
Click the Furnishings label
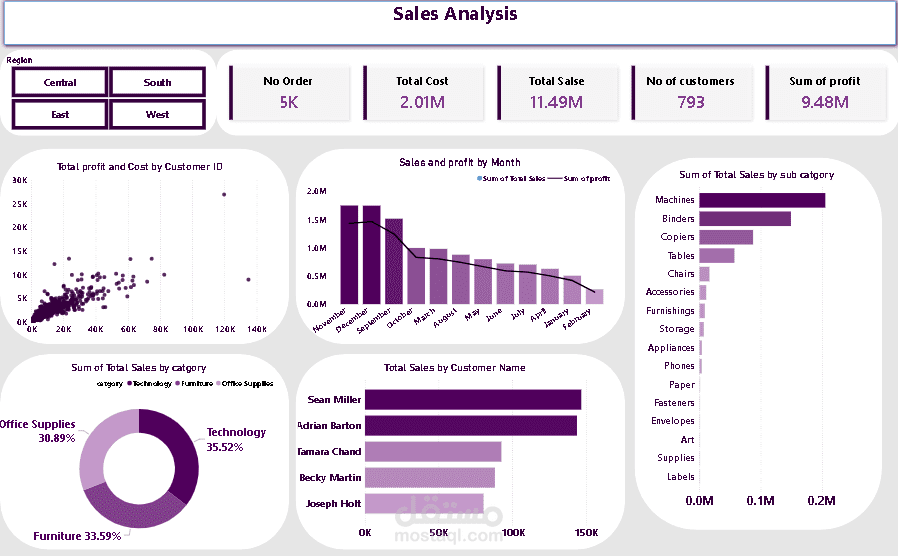point(670,311)
